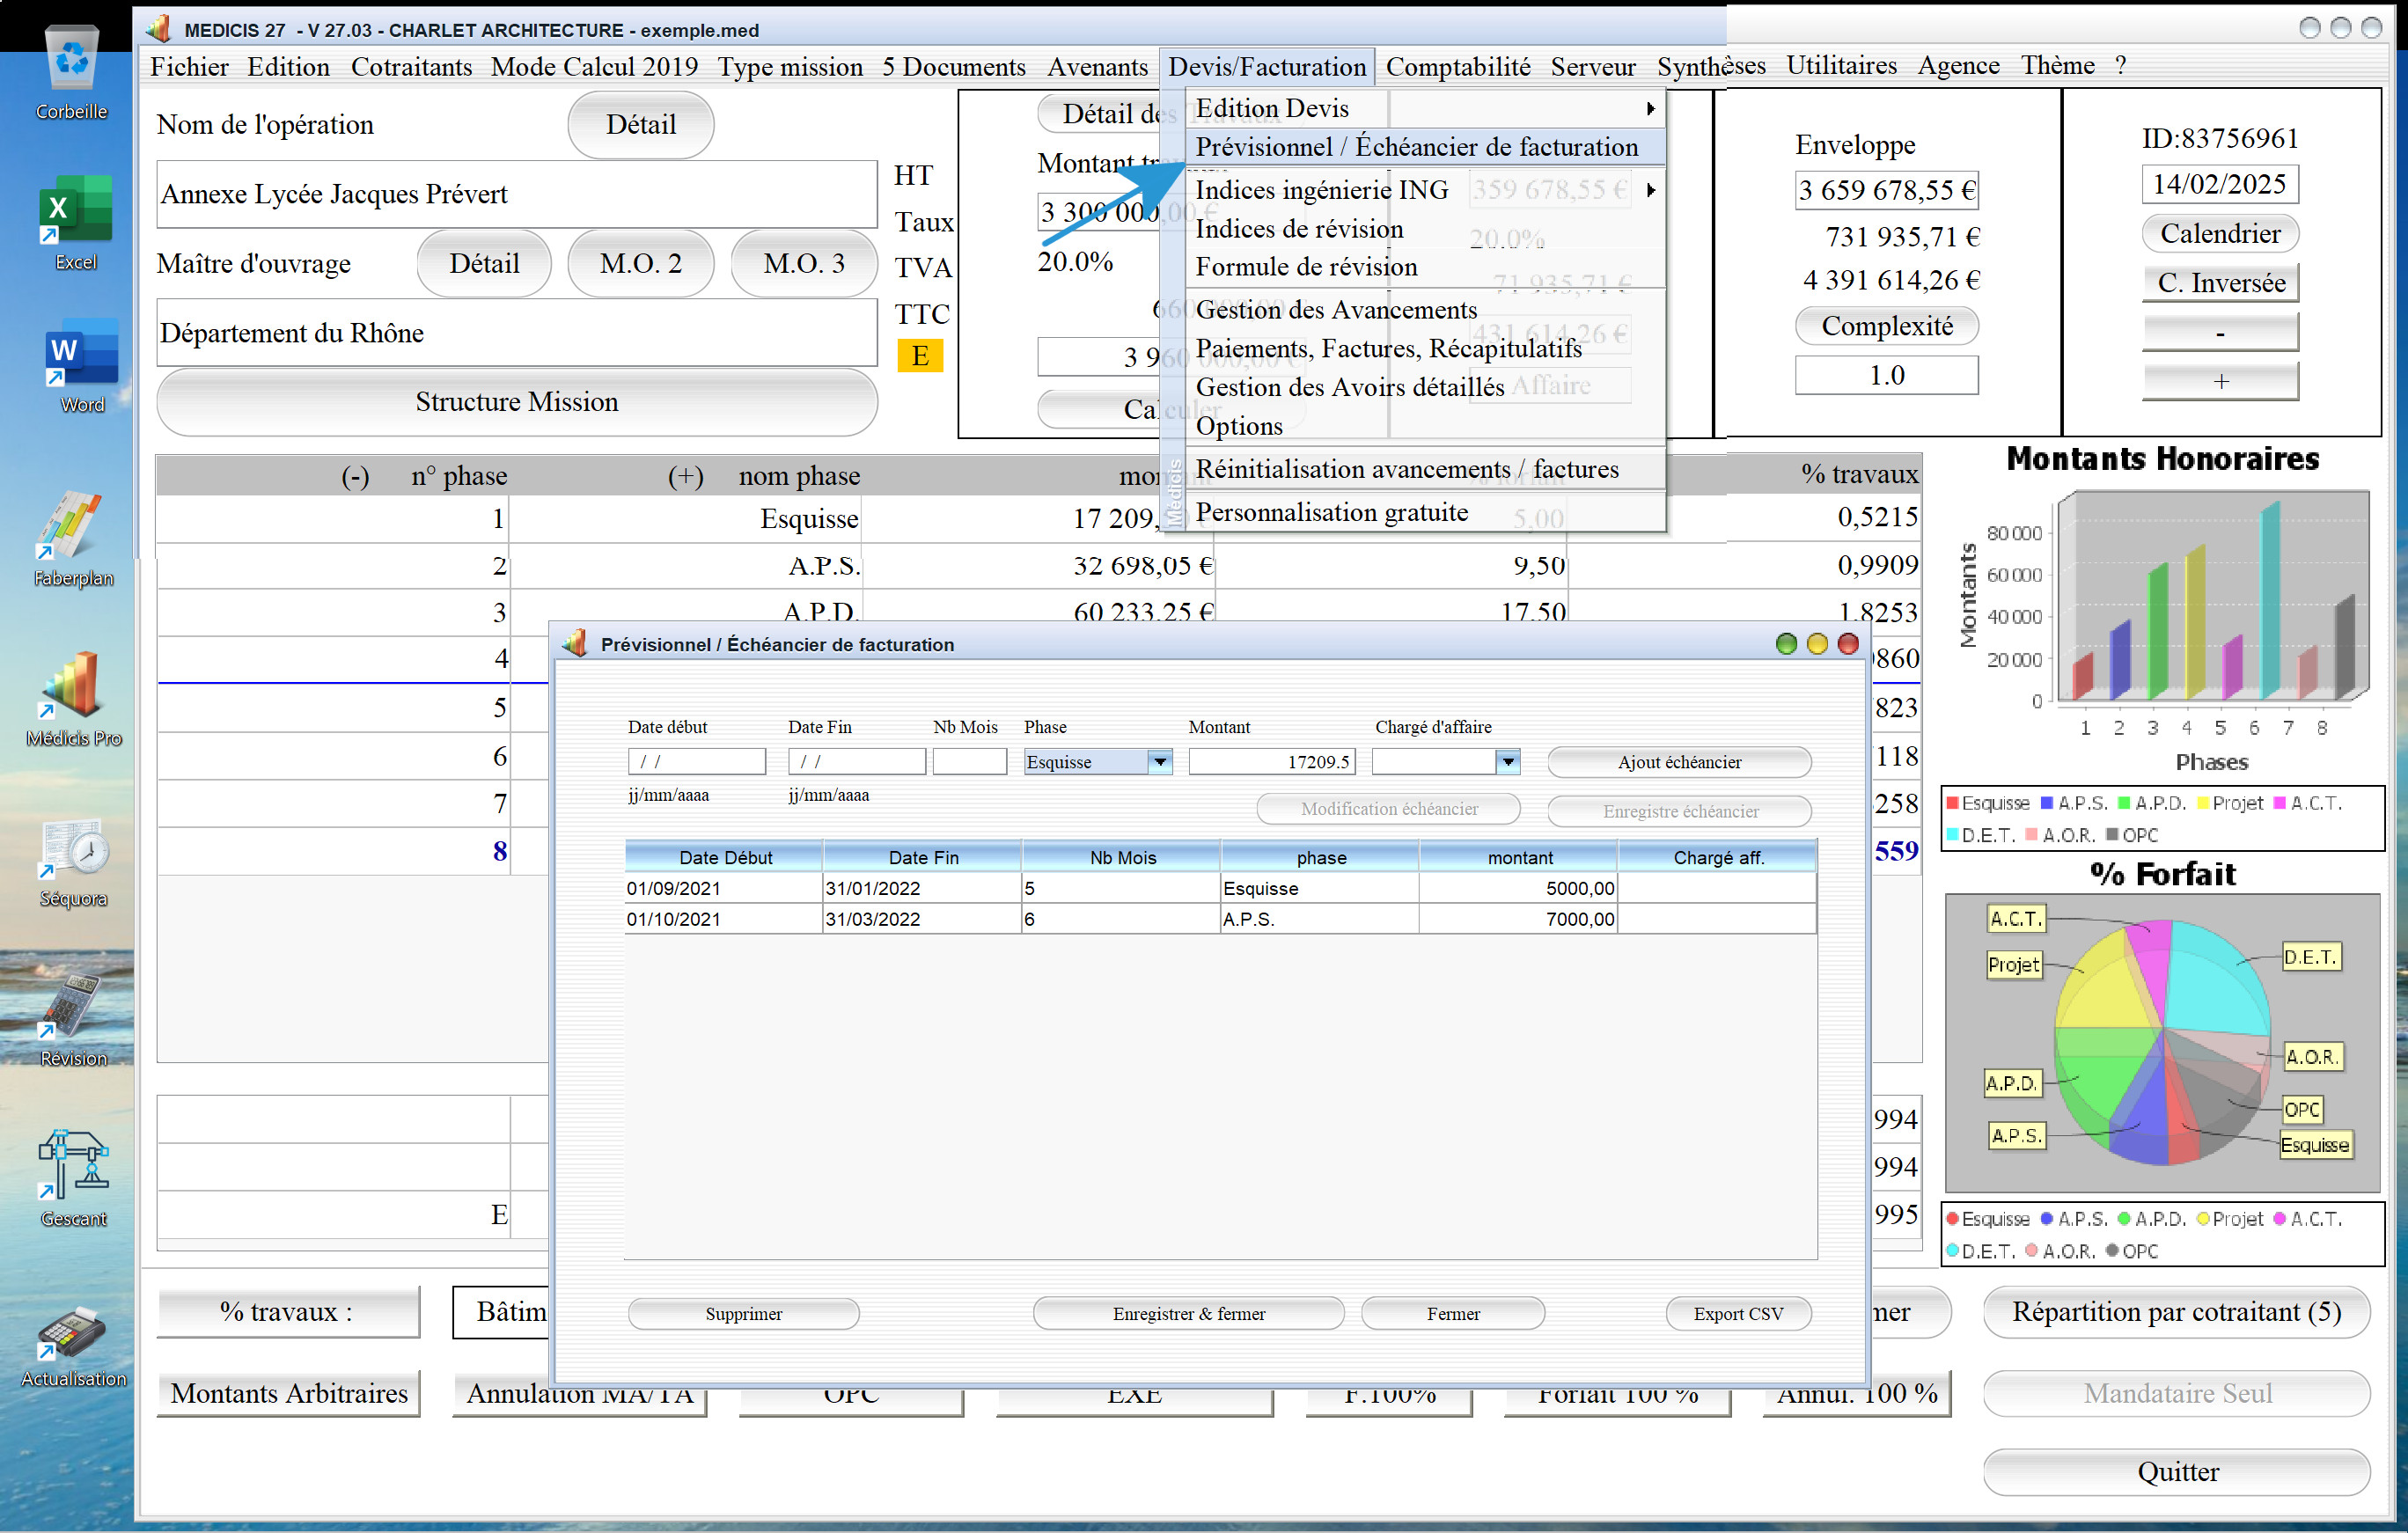The width and height of the screenshot is (2408, 1533).
Task: Open the Utilitaires menu
Action: (x=1841, y=66)
